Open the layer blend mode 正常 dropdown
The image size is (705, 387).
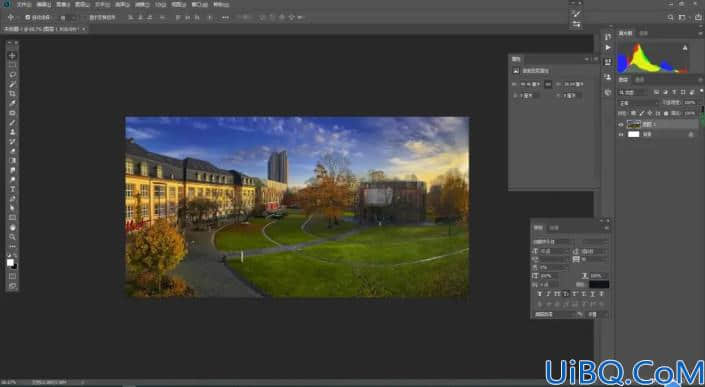(x=637, y=103)
